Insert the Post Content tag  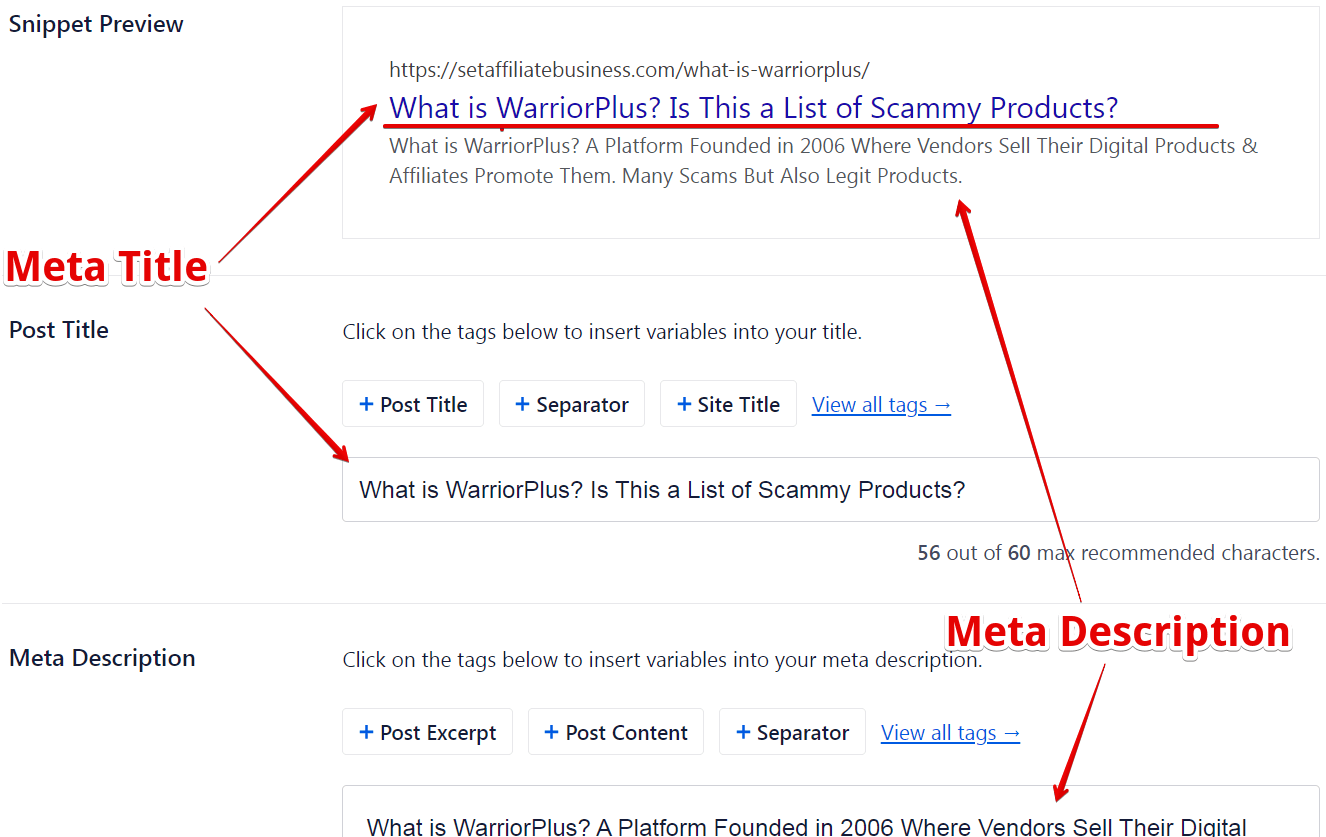pos(615,732)
